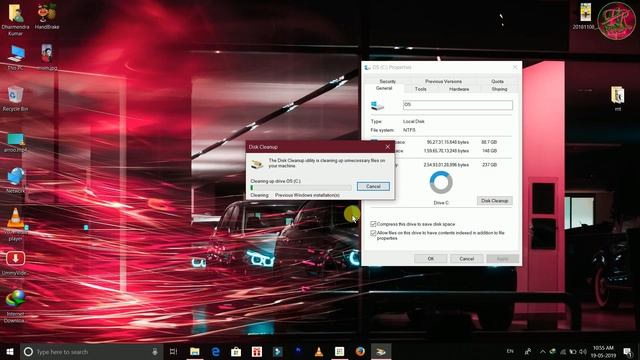Click the Previous Windows installation(s) status text
This screenshot has height=360, width=640.
pos(307,196)
